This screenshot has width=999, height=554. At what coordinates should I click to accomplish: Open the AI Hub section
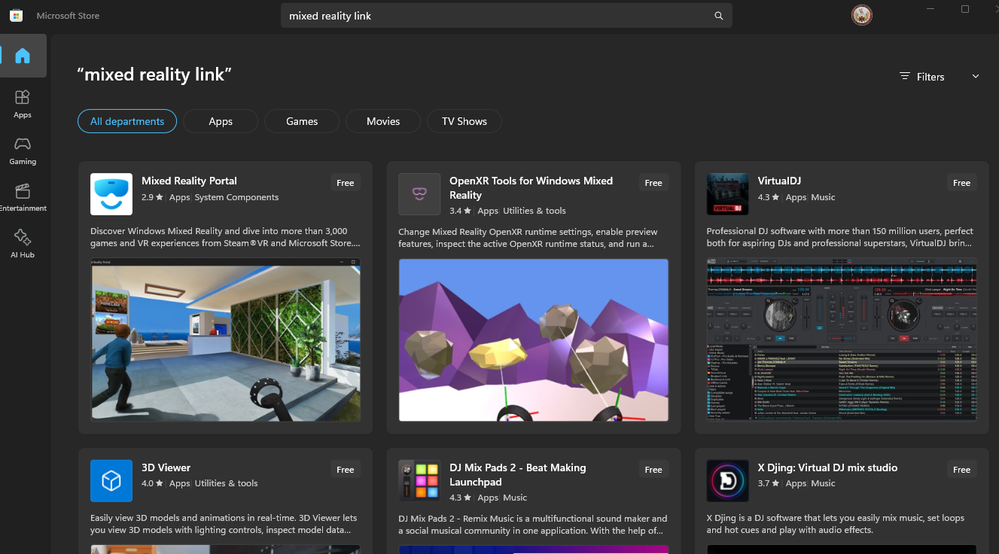pos(22,244)
